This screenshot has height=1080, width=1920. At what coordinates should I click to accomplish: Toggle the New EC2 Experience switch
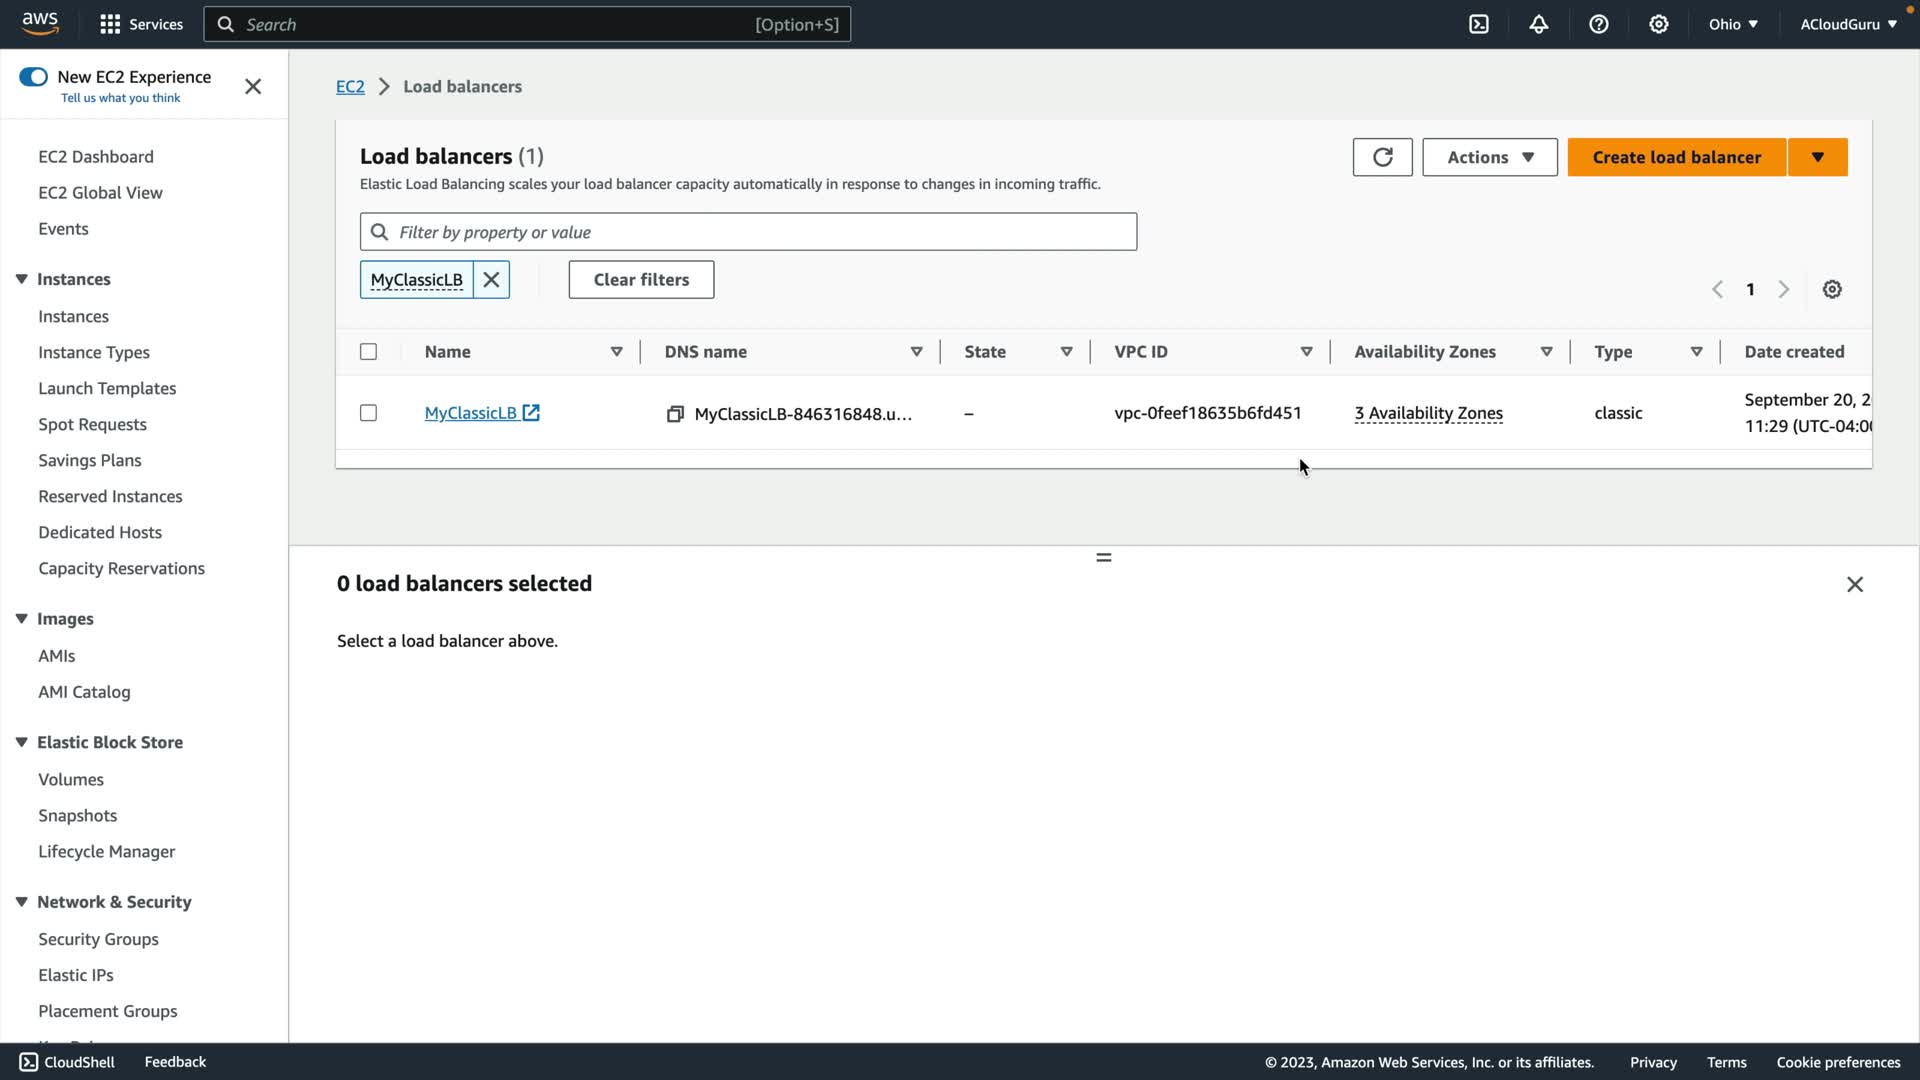33,77
